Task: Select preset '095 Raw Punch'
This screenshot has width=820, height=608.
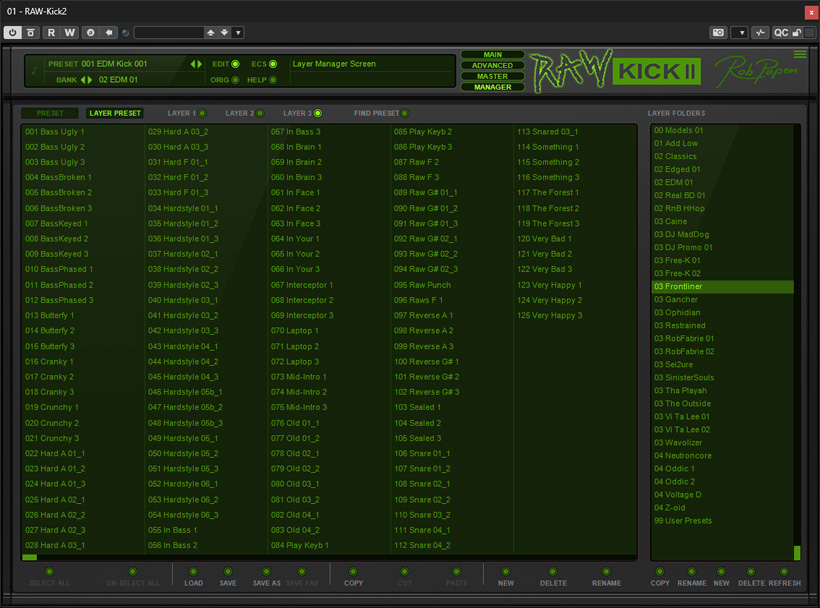Action: pyautogui.click(x=423, y=285)
